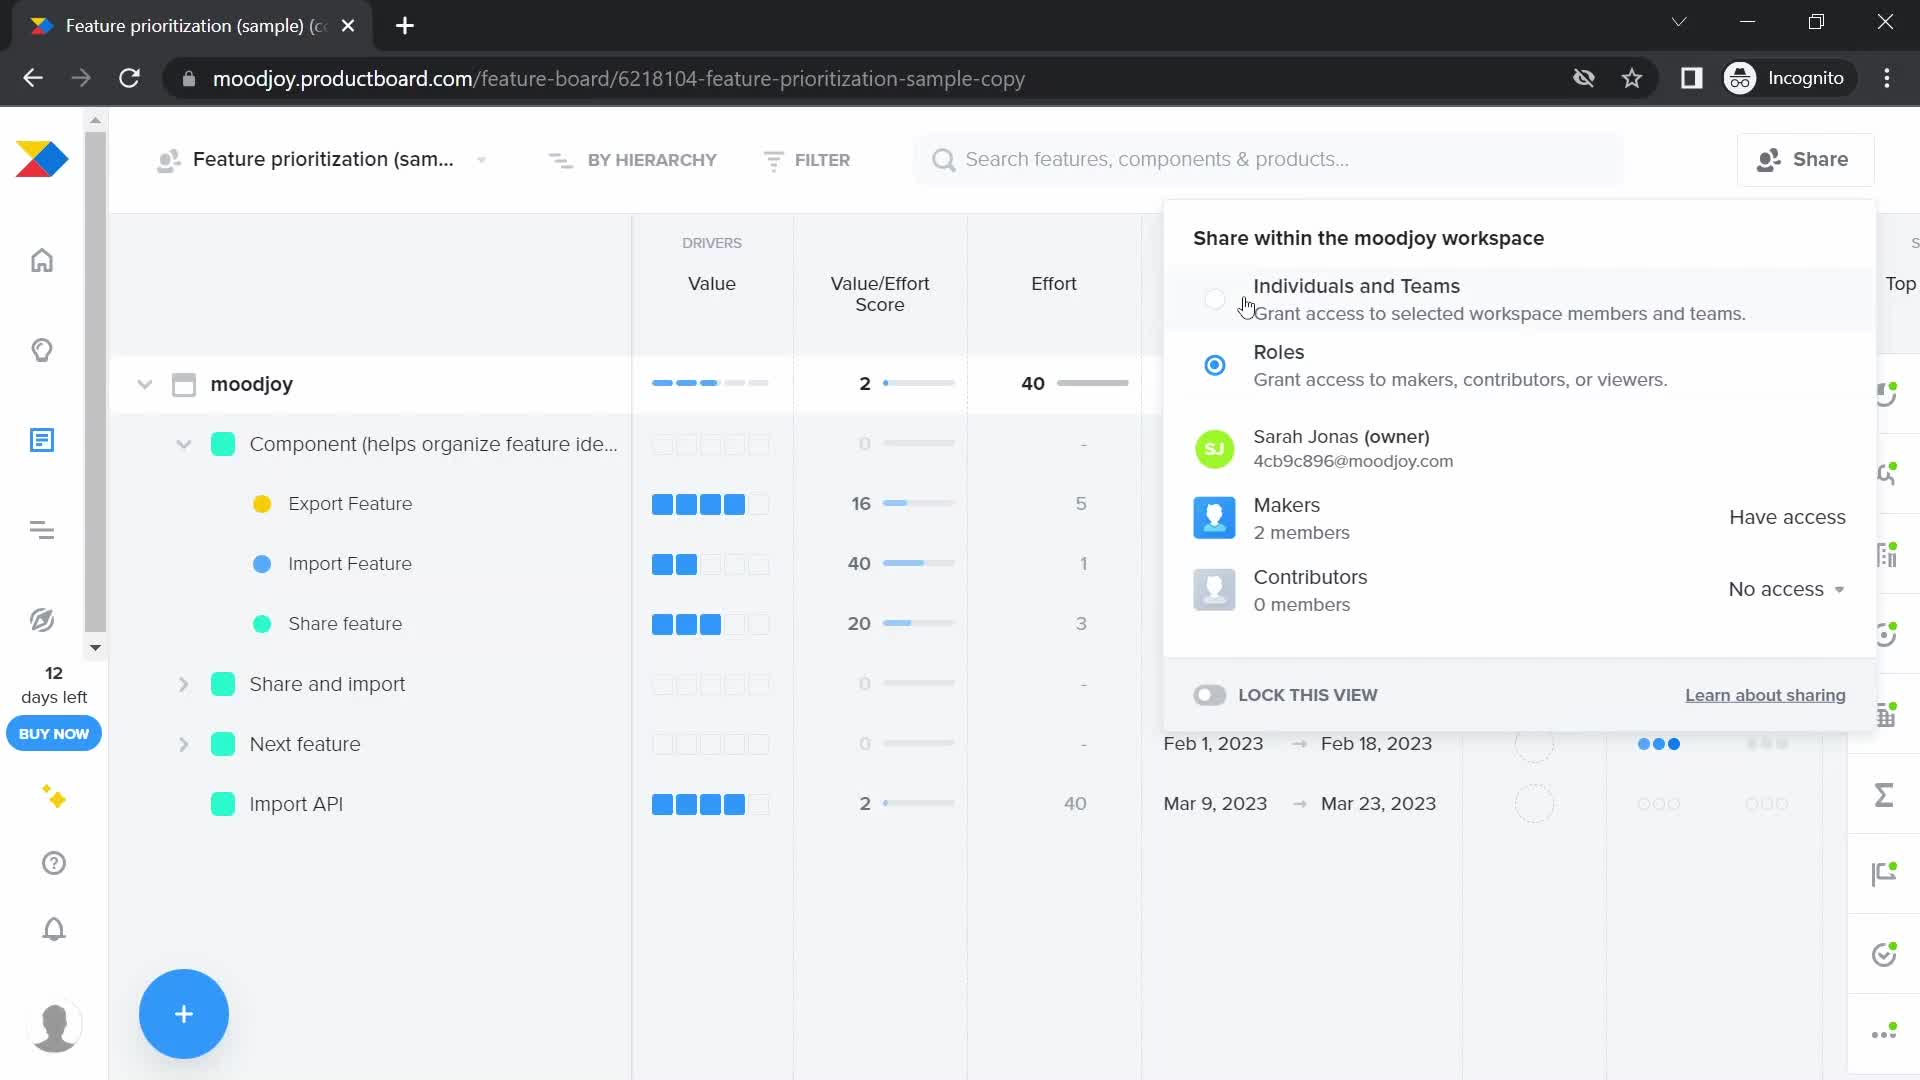
Task: Expand the Share and import component
Action: click(x=184, y=684)
